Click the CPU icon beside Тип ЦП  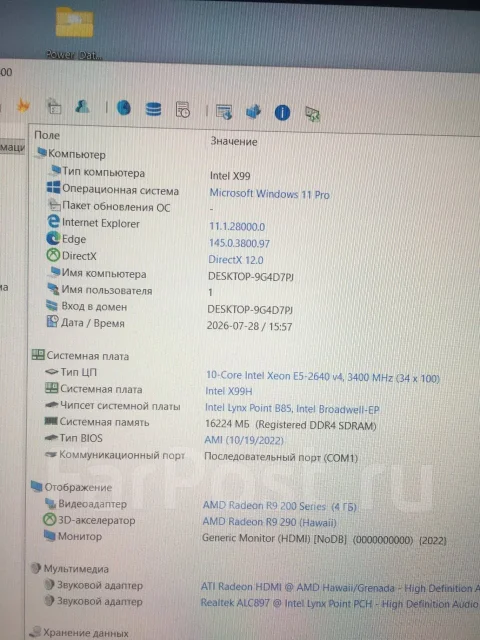[x=51, y=371]
